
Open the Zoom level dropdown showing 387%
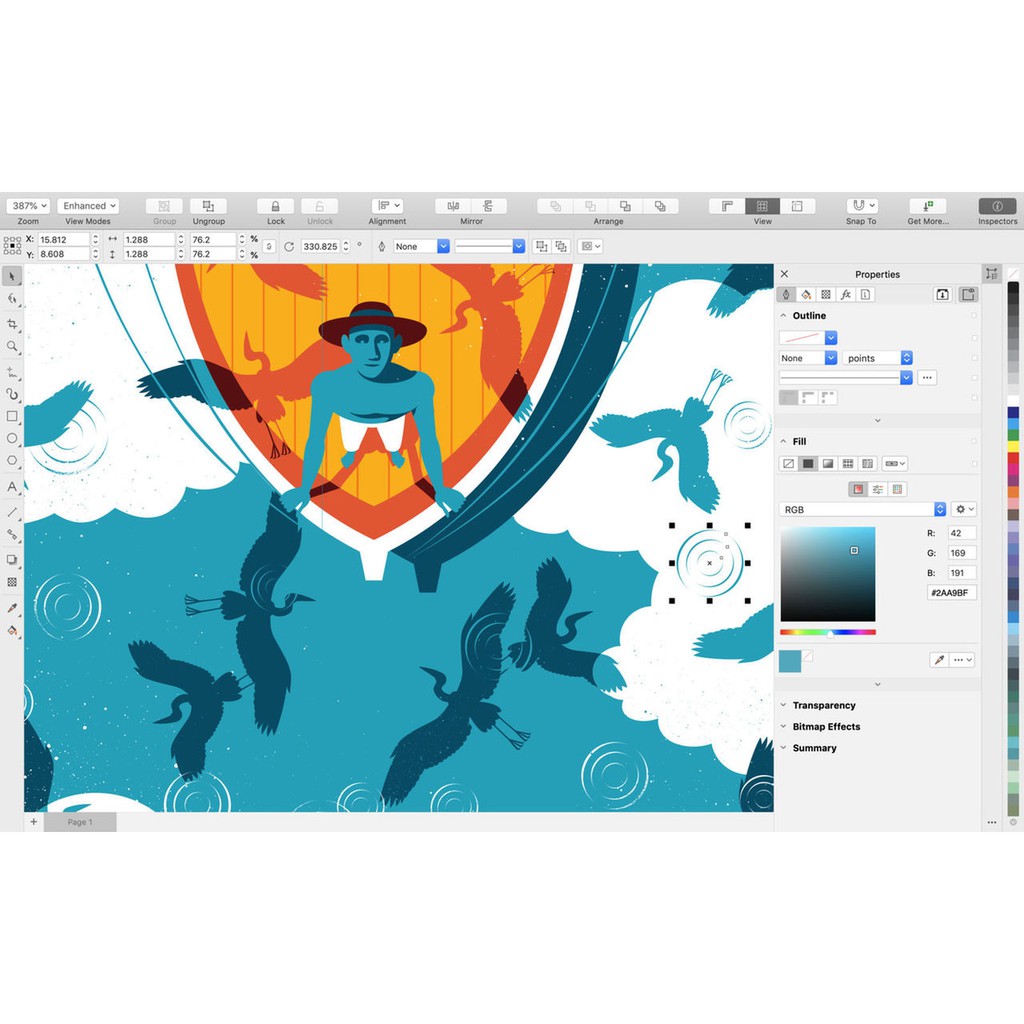coord(28,206)
